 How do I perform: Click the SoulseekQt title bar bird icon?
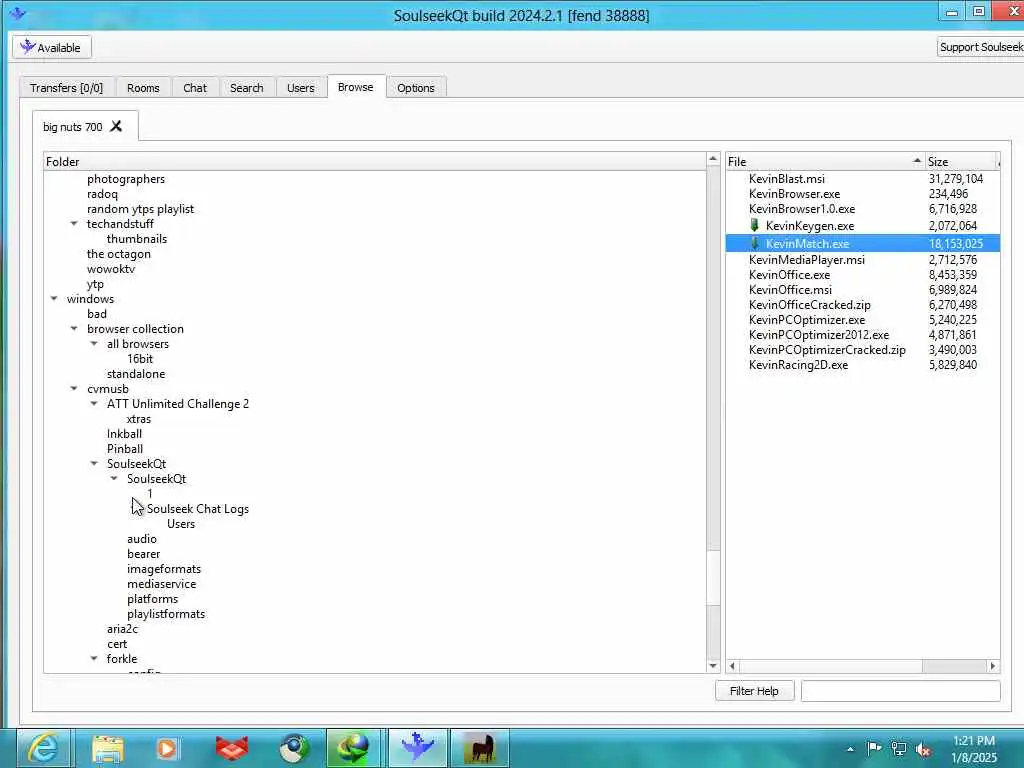pos(18,13)
